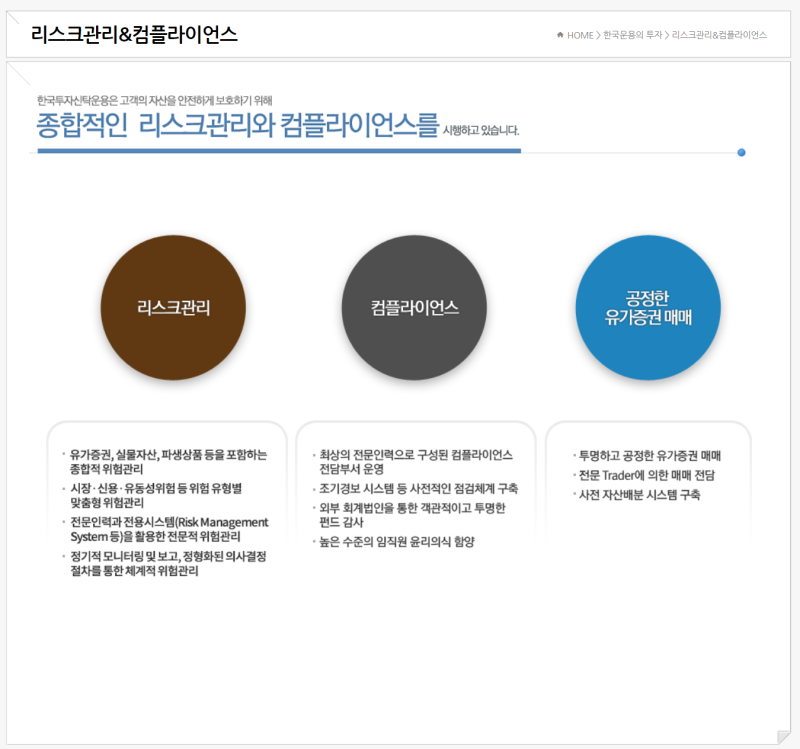Click the blue dot ending the heading line
800x749 pixels.
741,153
